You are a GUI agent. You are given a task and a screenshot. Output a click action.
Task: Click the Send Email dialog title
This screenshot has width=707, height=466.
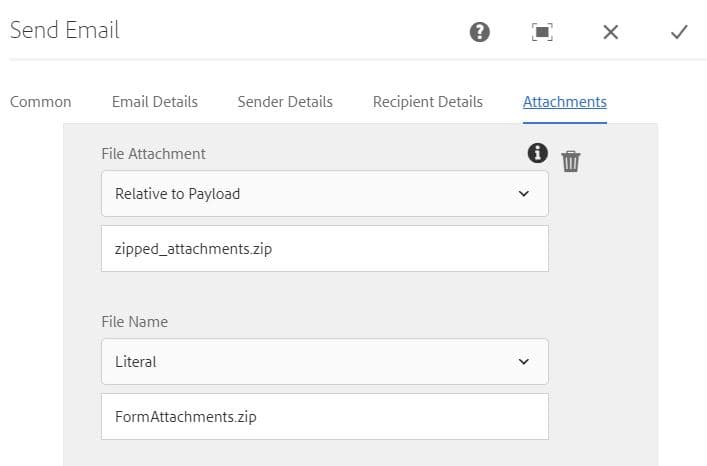64,30
